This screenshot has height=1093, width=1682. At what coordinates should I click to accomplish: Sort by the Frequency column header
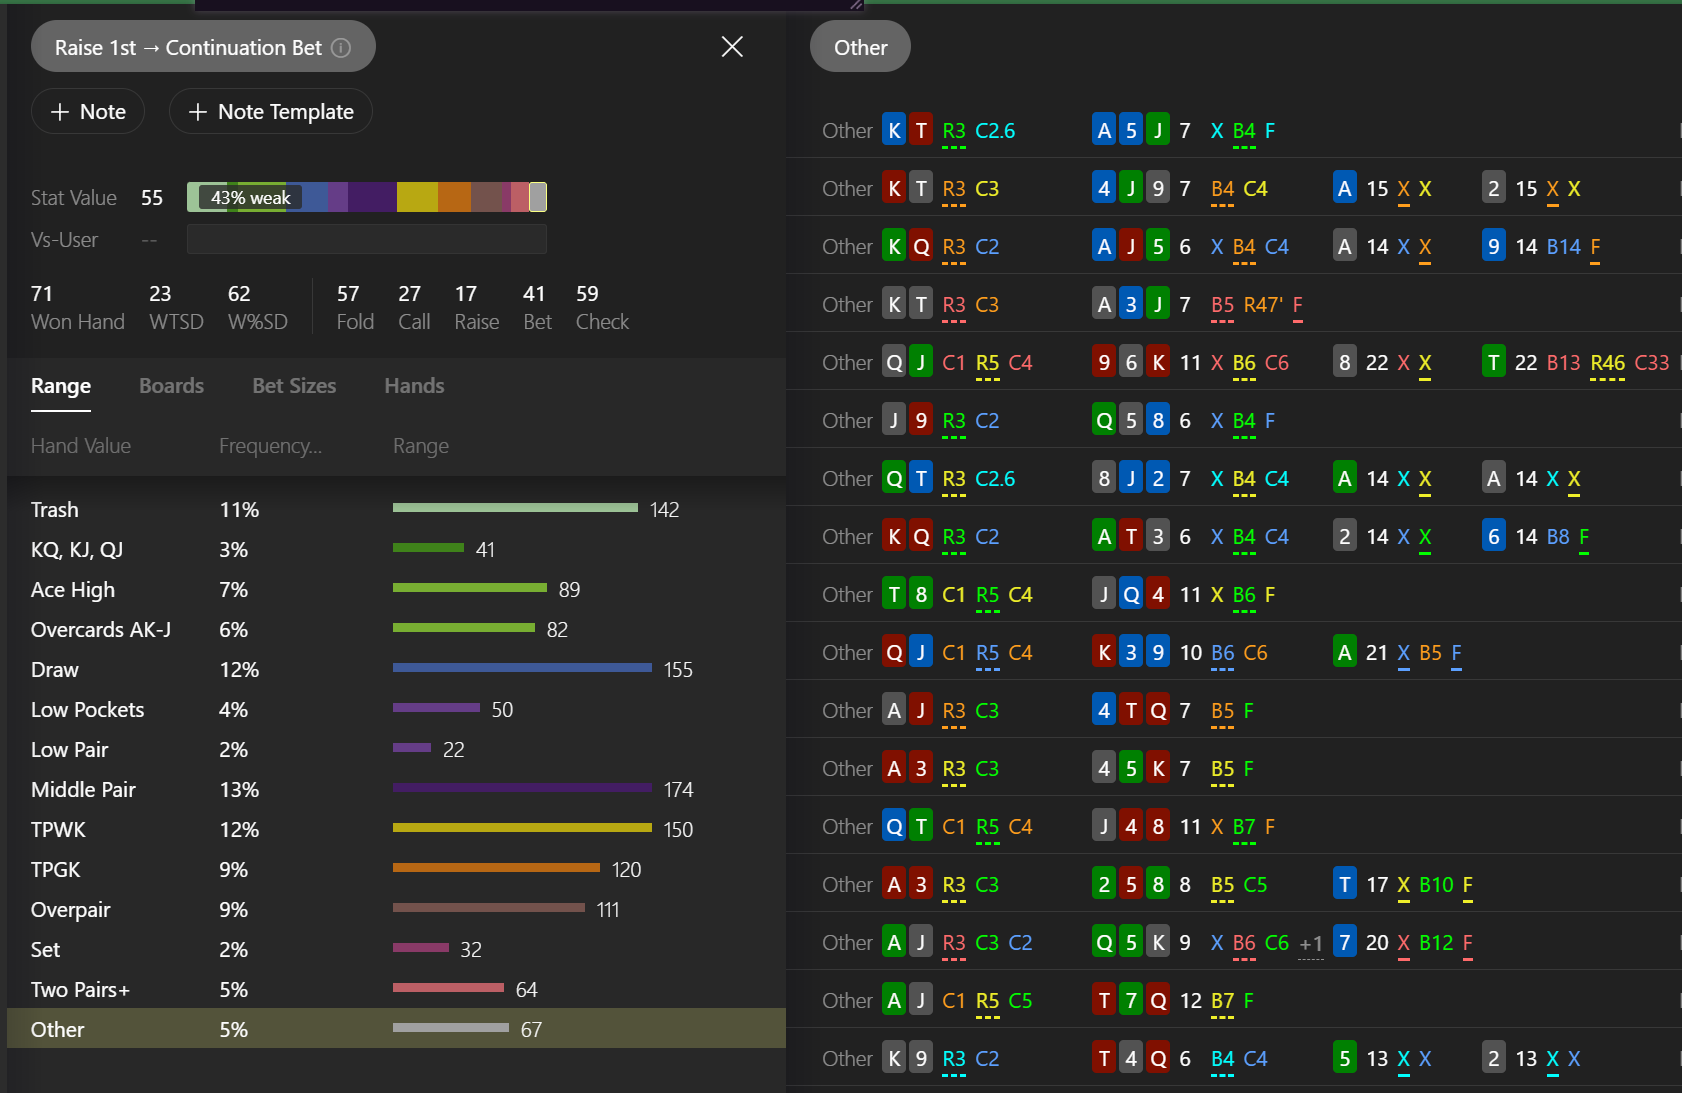pyautogui.click(x=270, y=446)
